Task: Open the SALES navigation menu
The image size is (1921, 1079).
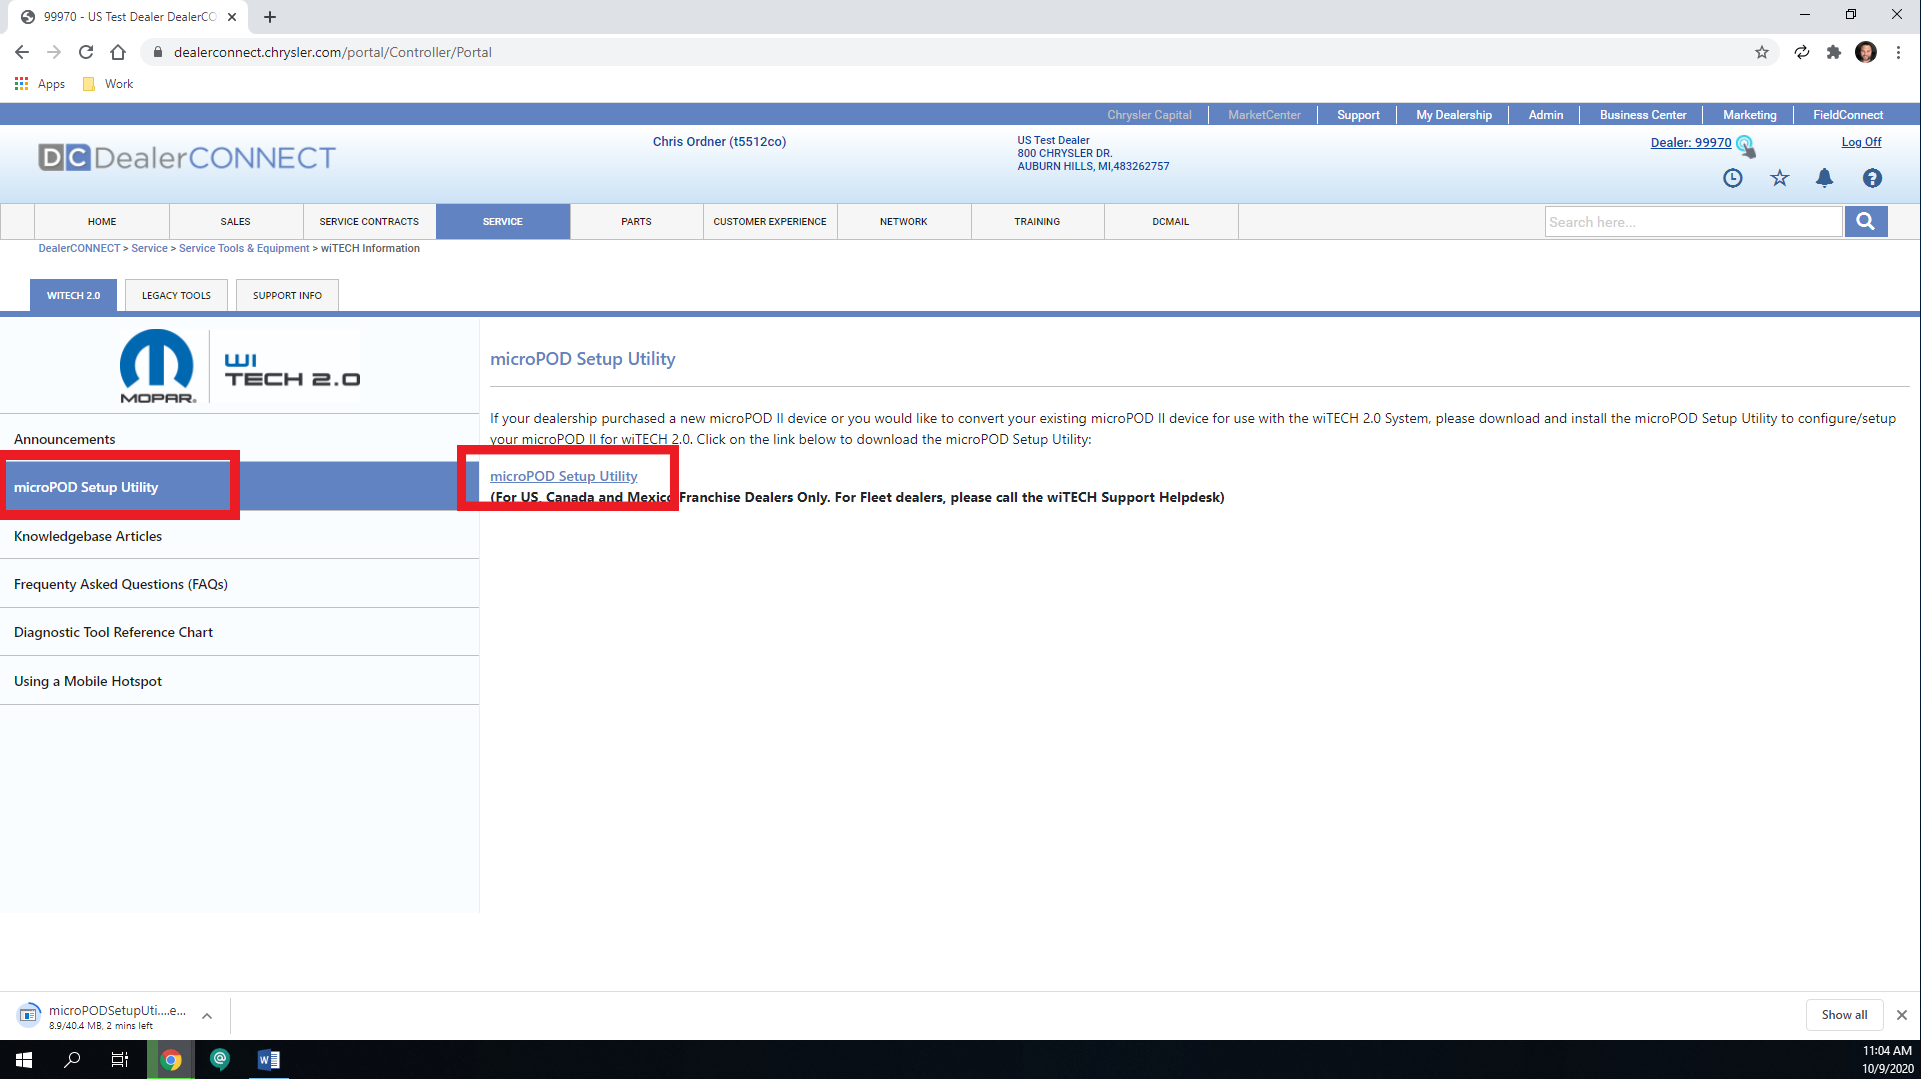Action: pyautogui.click(x=236, y=222)
